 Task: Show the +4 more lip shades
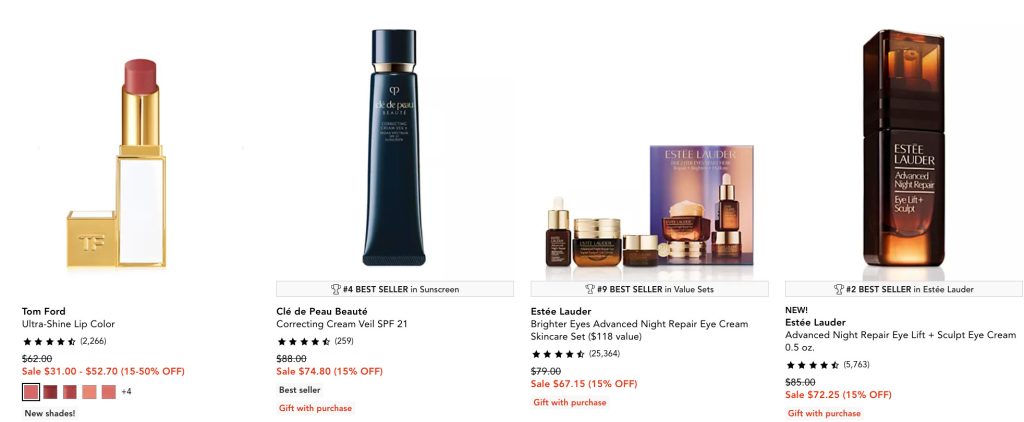click(x=126, y=392)
